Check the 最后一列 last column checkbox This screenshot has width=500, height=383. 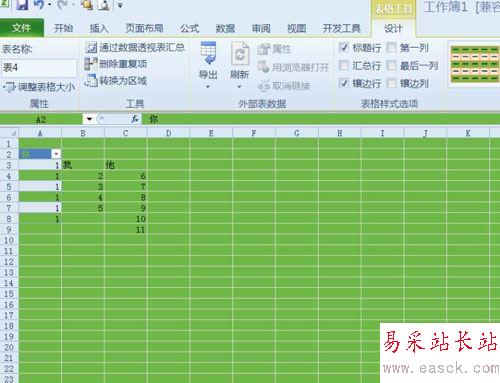(x=391, y=65)
